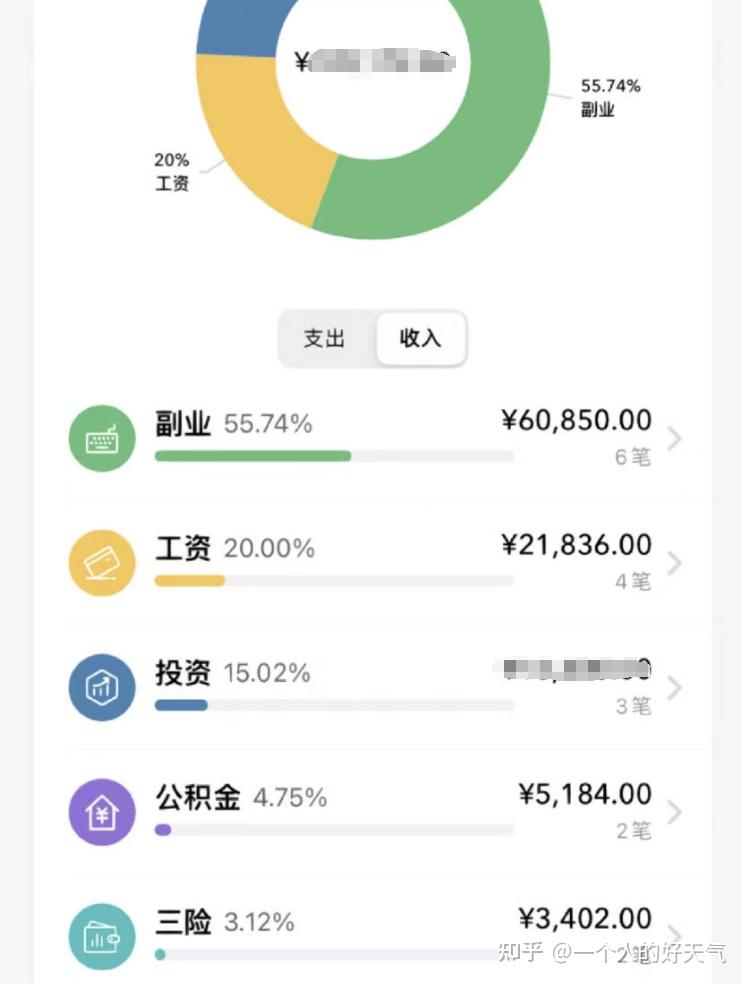The height and width of the screenshot is (984, 745).
Task: Expand 投资 entry with right chevron
Action: pyautogui.click(x=674, y=688)
